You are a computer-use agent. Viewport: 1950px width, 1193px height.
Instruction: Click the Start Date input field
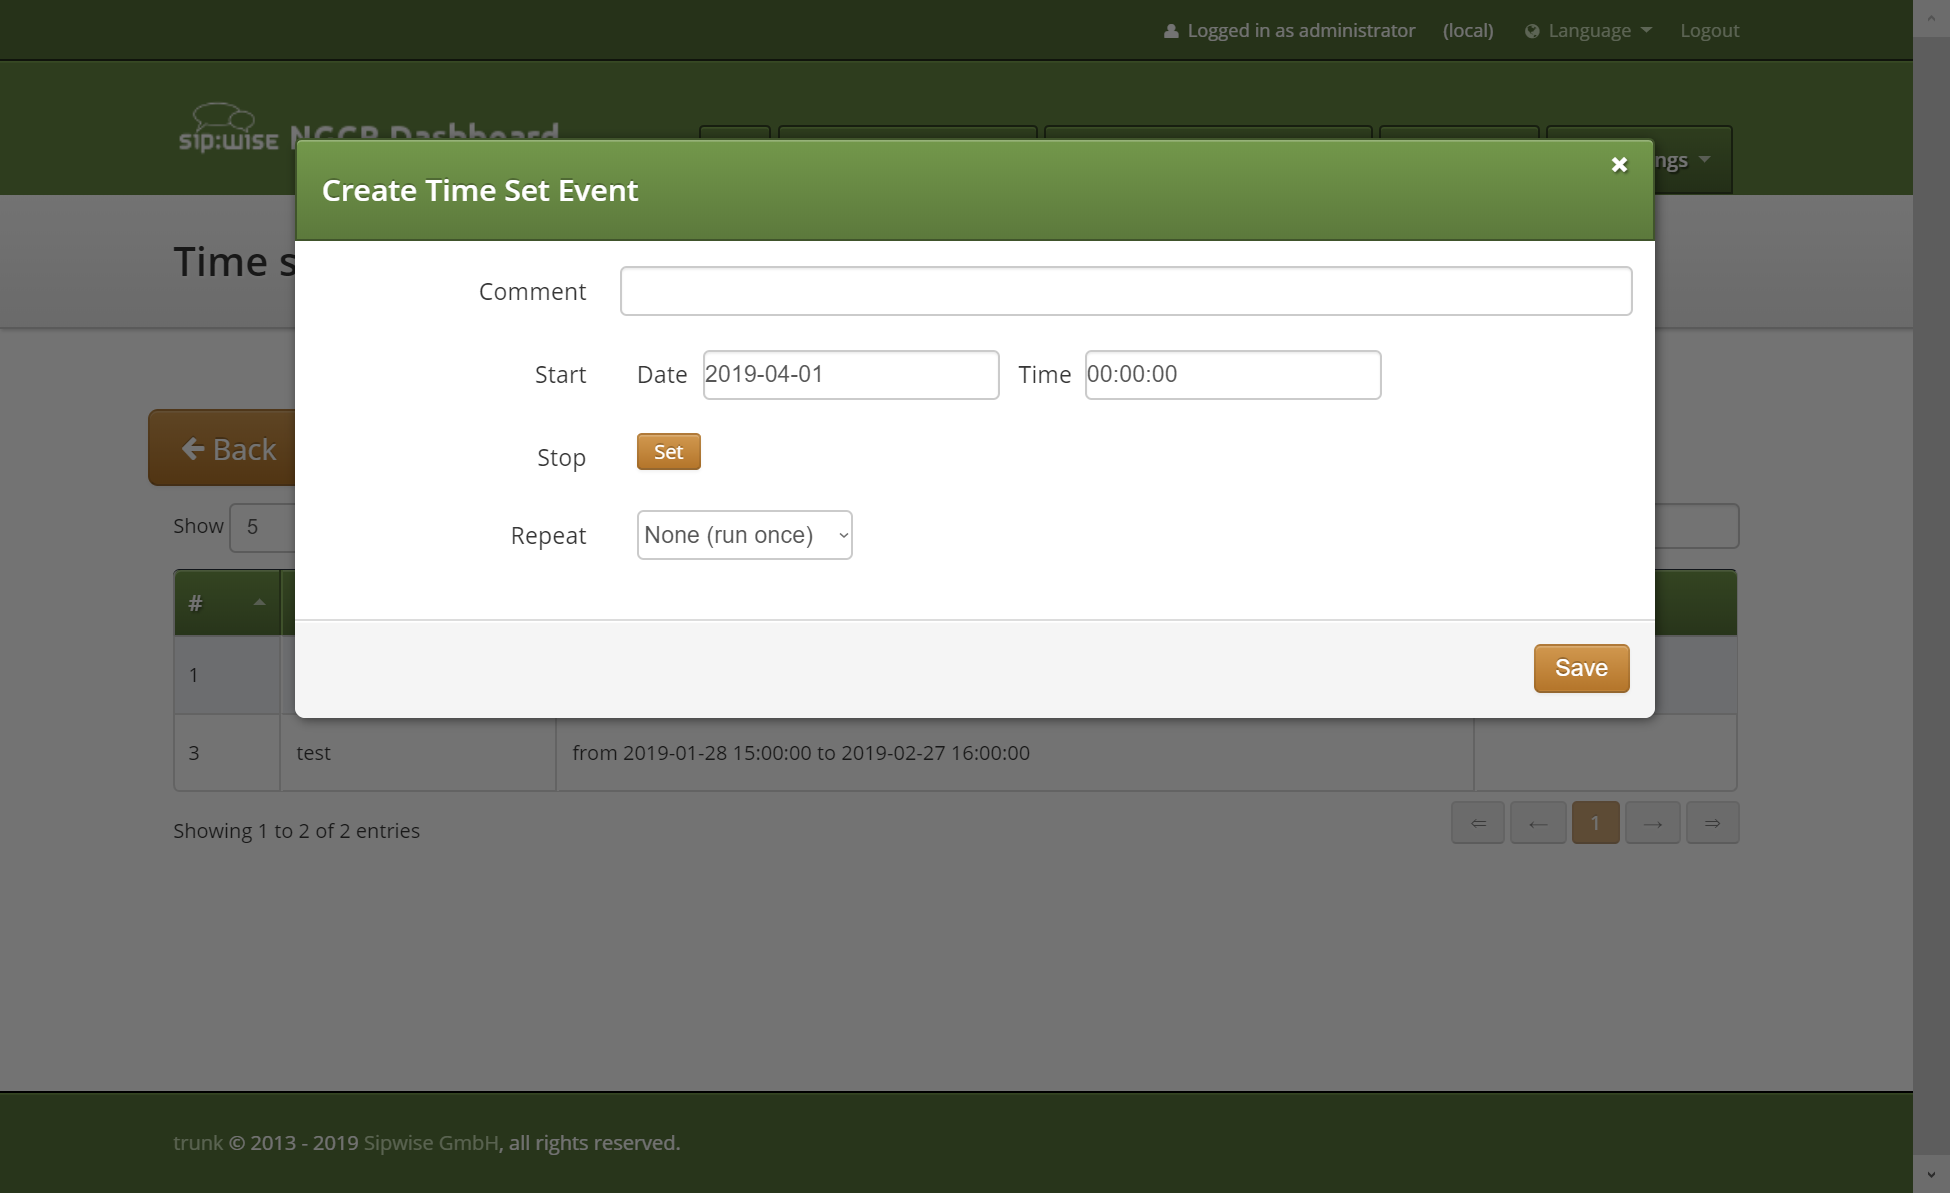850,375
